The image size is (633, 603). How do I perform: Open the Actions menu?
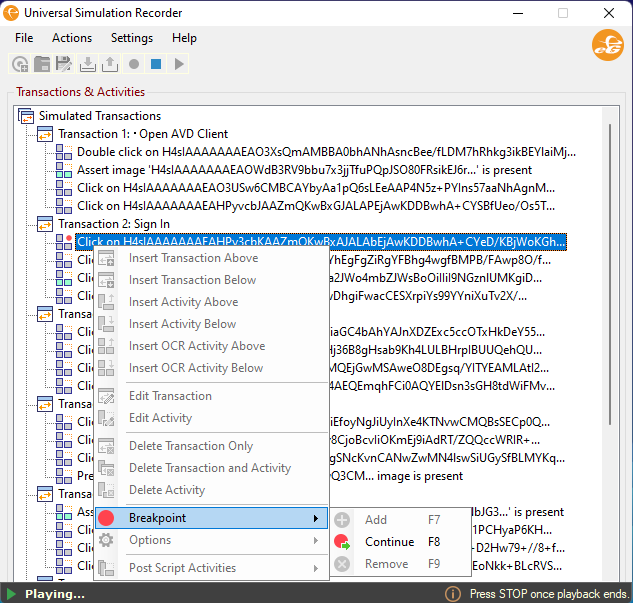click(72, 38)
